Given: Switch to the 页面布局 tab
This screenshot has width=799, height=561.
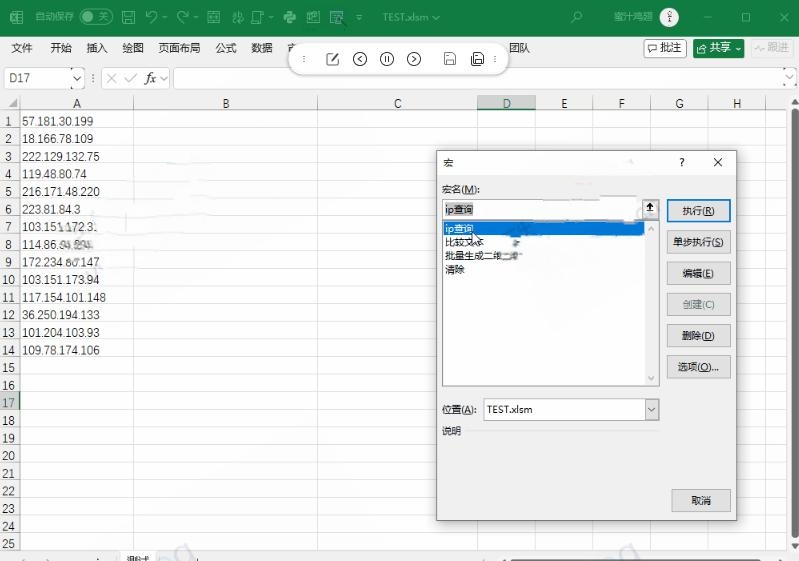Looking at the screenshot, I should [x=179, y=48].
